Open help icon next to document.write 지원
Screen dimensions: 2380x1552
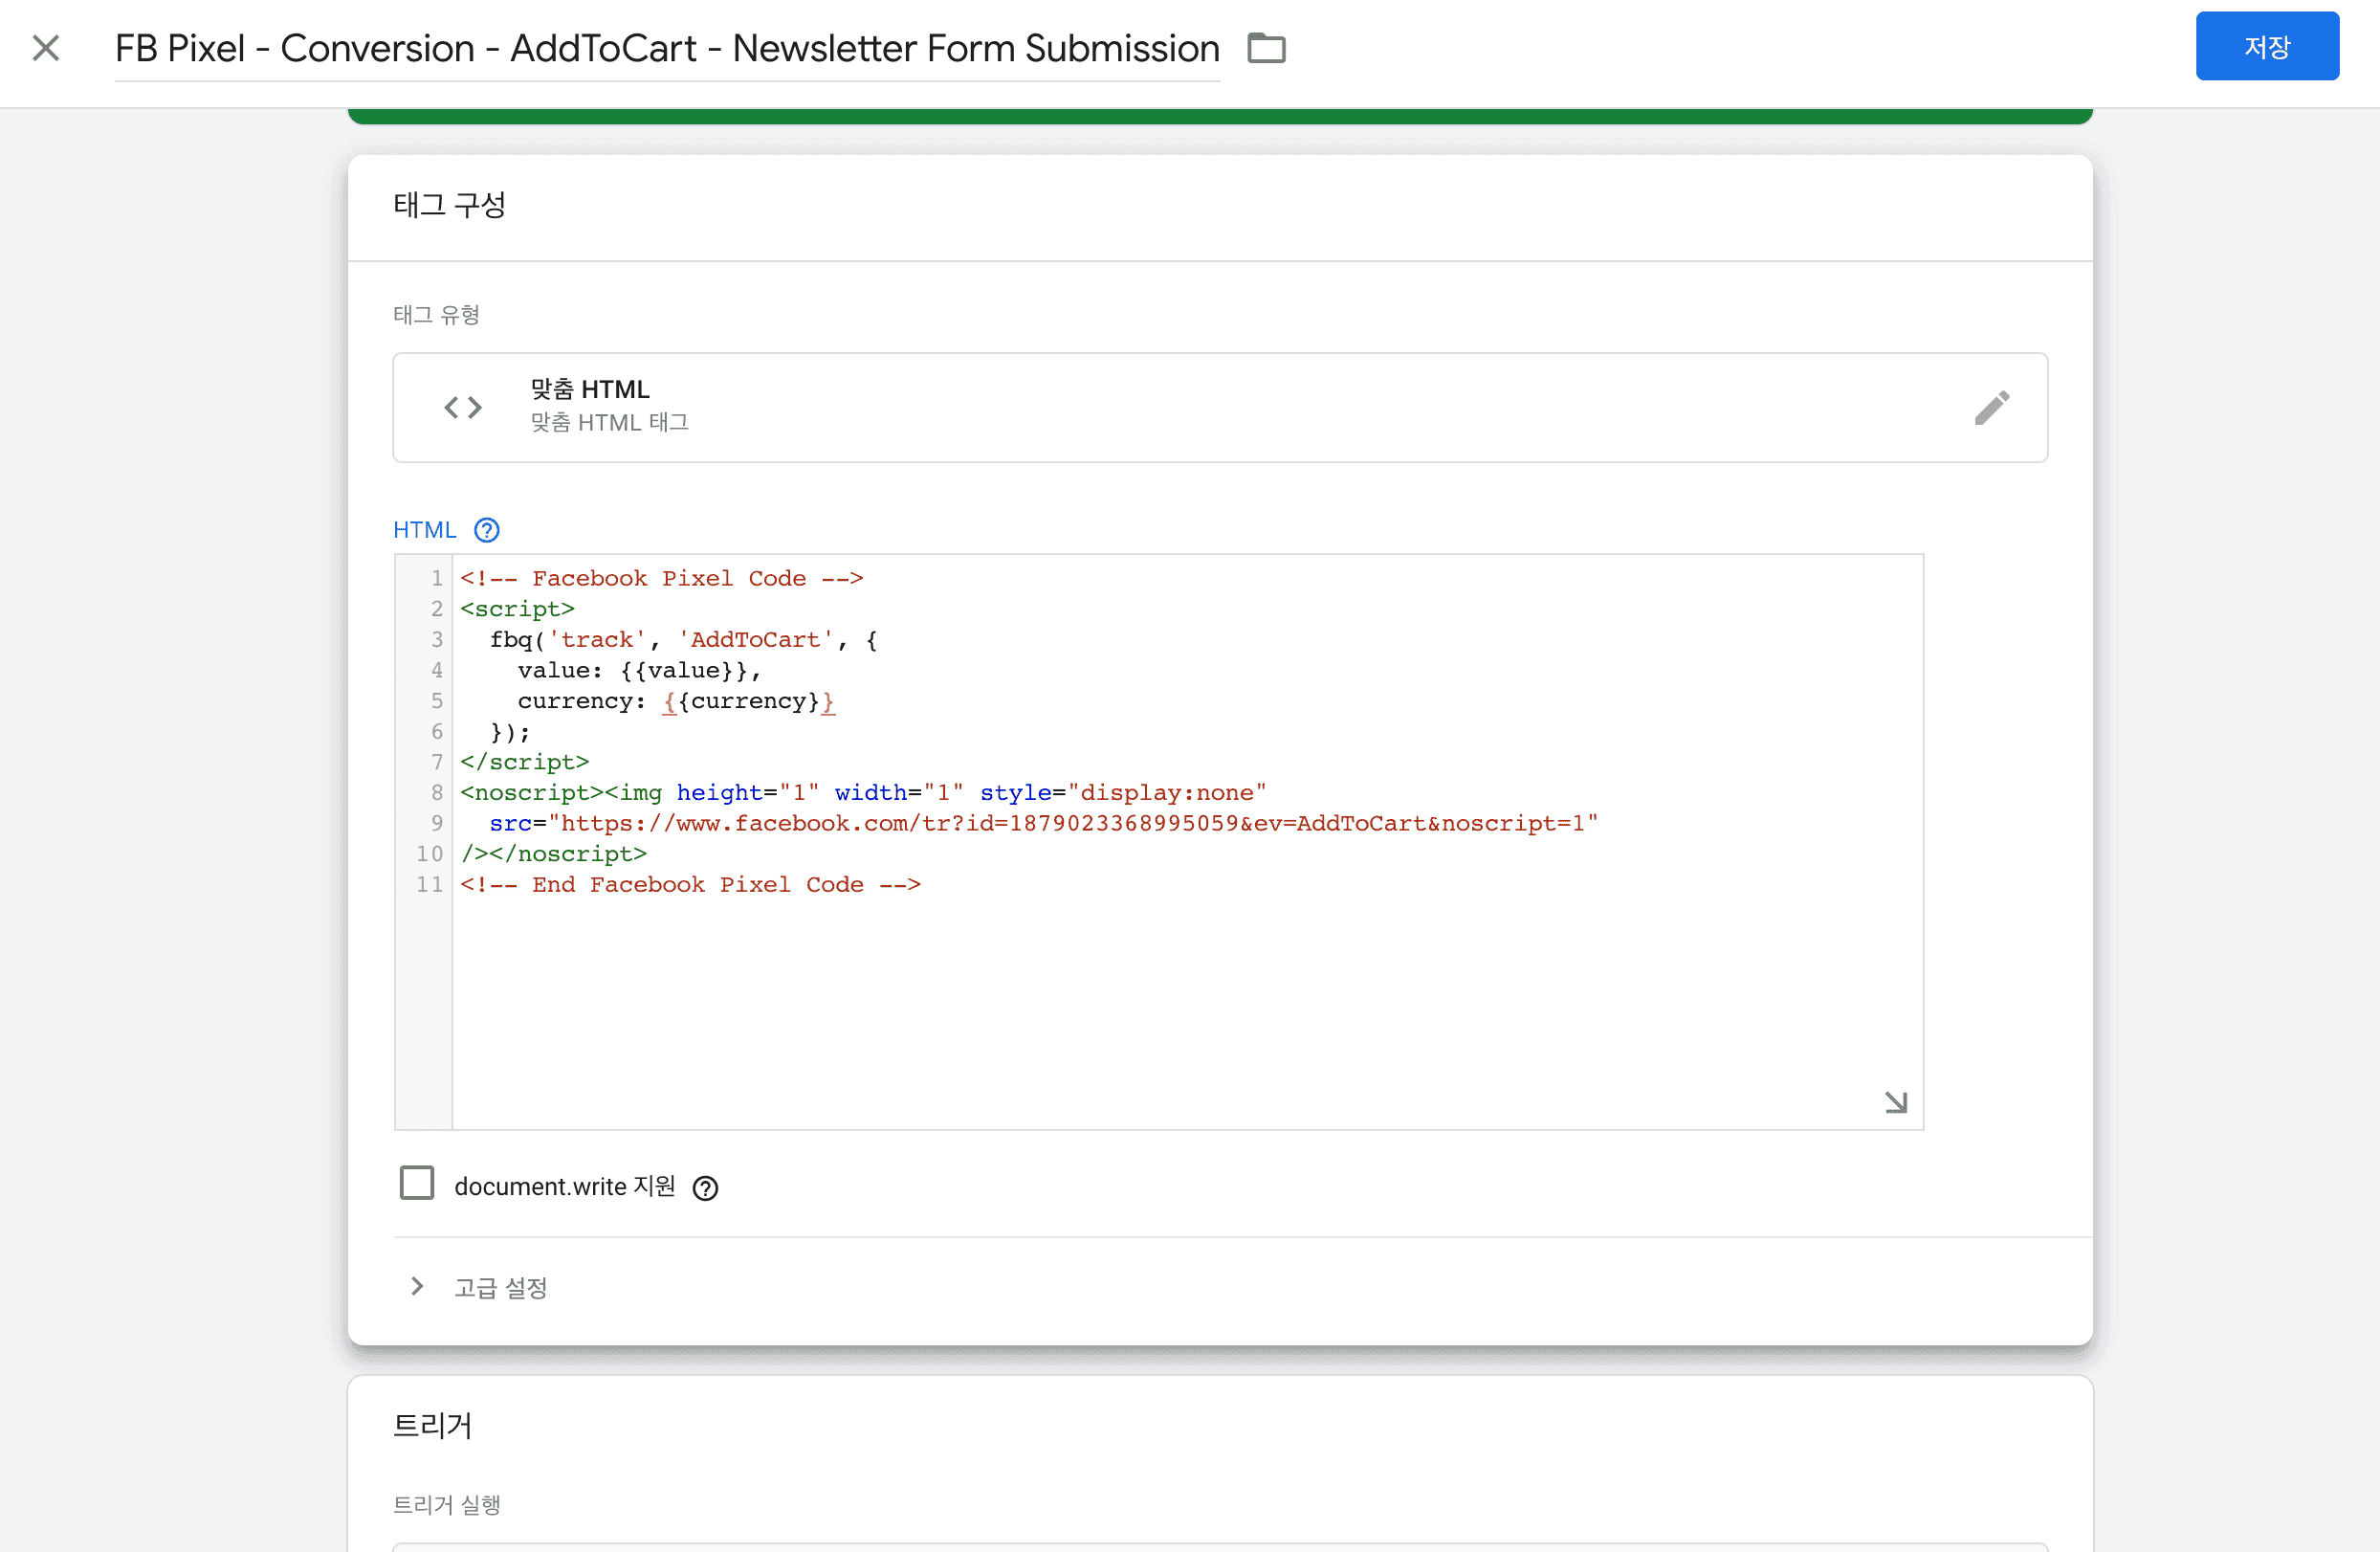point(705,1187)
